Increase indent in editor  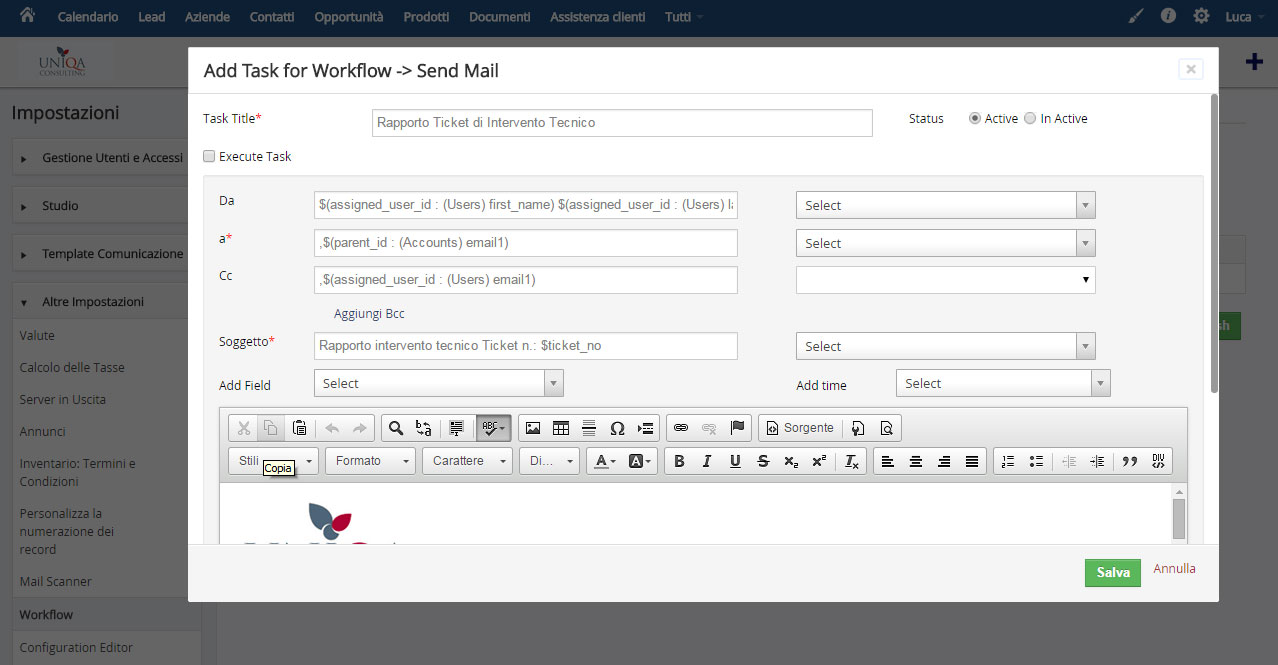point(1097,461)
